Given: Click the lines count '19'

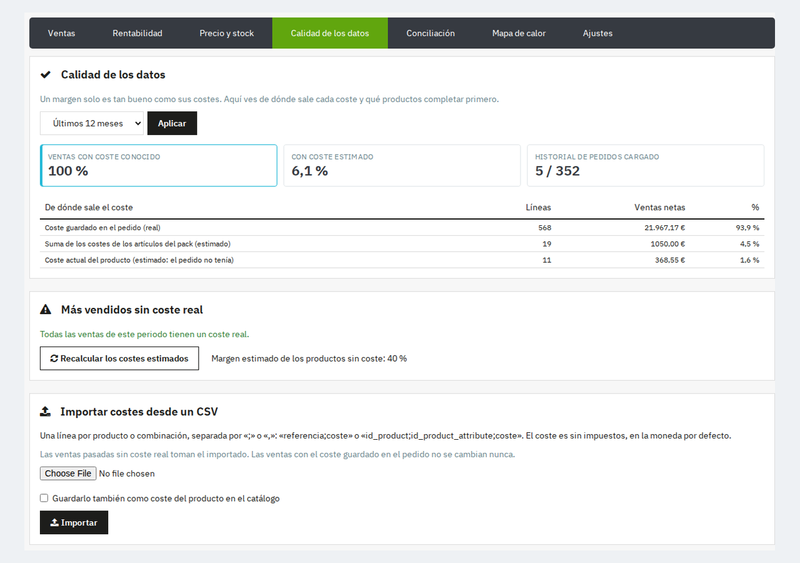Looking at the screenshot, I should point(547,244).
